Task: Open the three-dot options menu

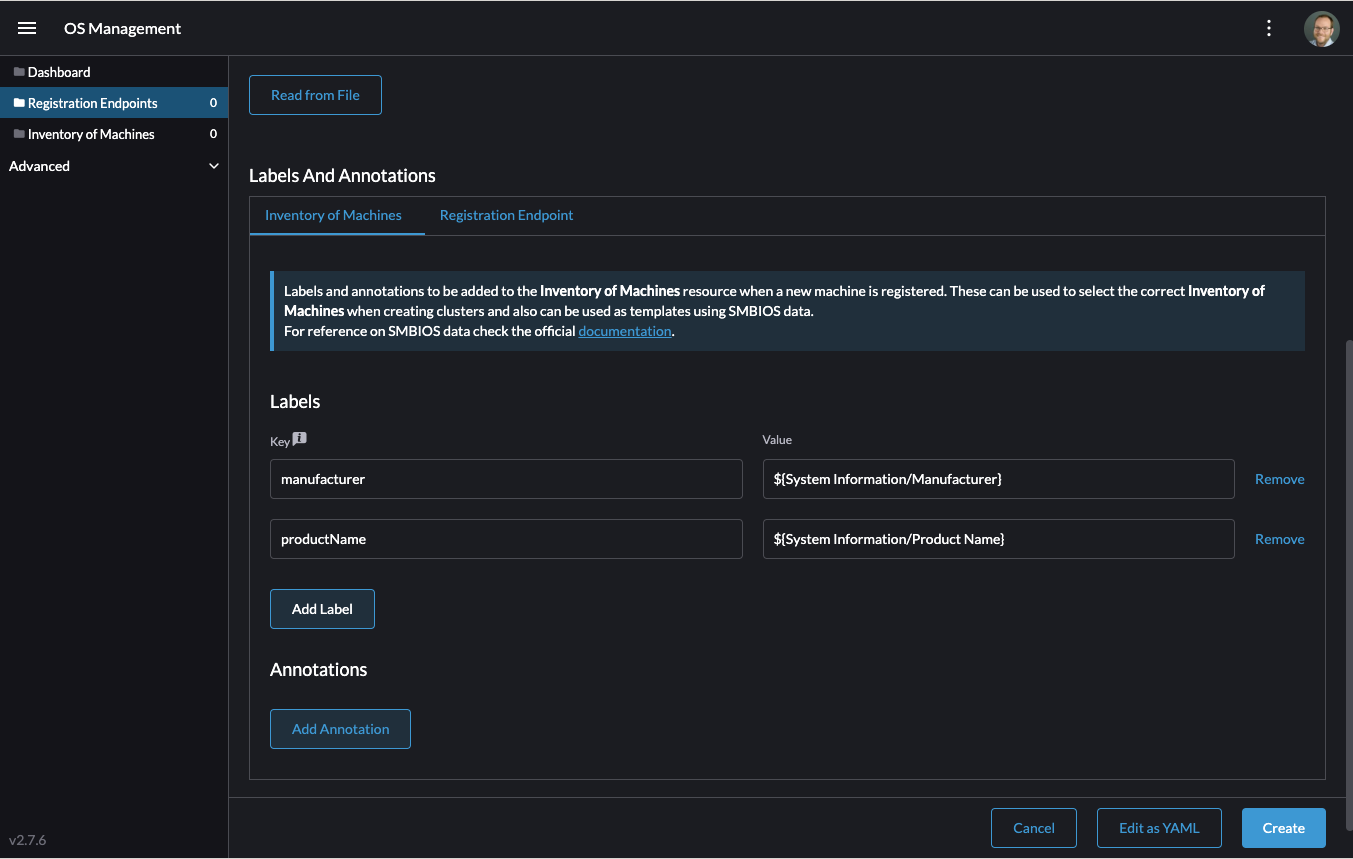Action: click(1269, 28)
